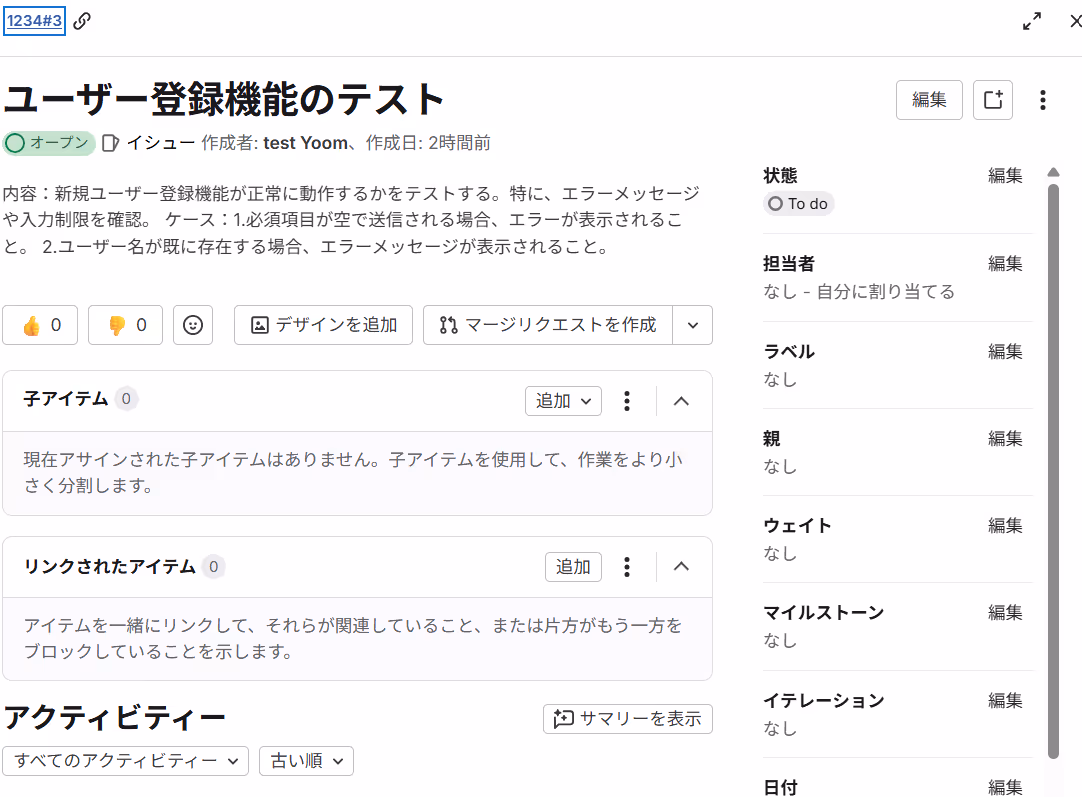This screenshot has height=797, width=1082.
Task: Collapse the リンクされたアイテム section
Action: 681,567
